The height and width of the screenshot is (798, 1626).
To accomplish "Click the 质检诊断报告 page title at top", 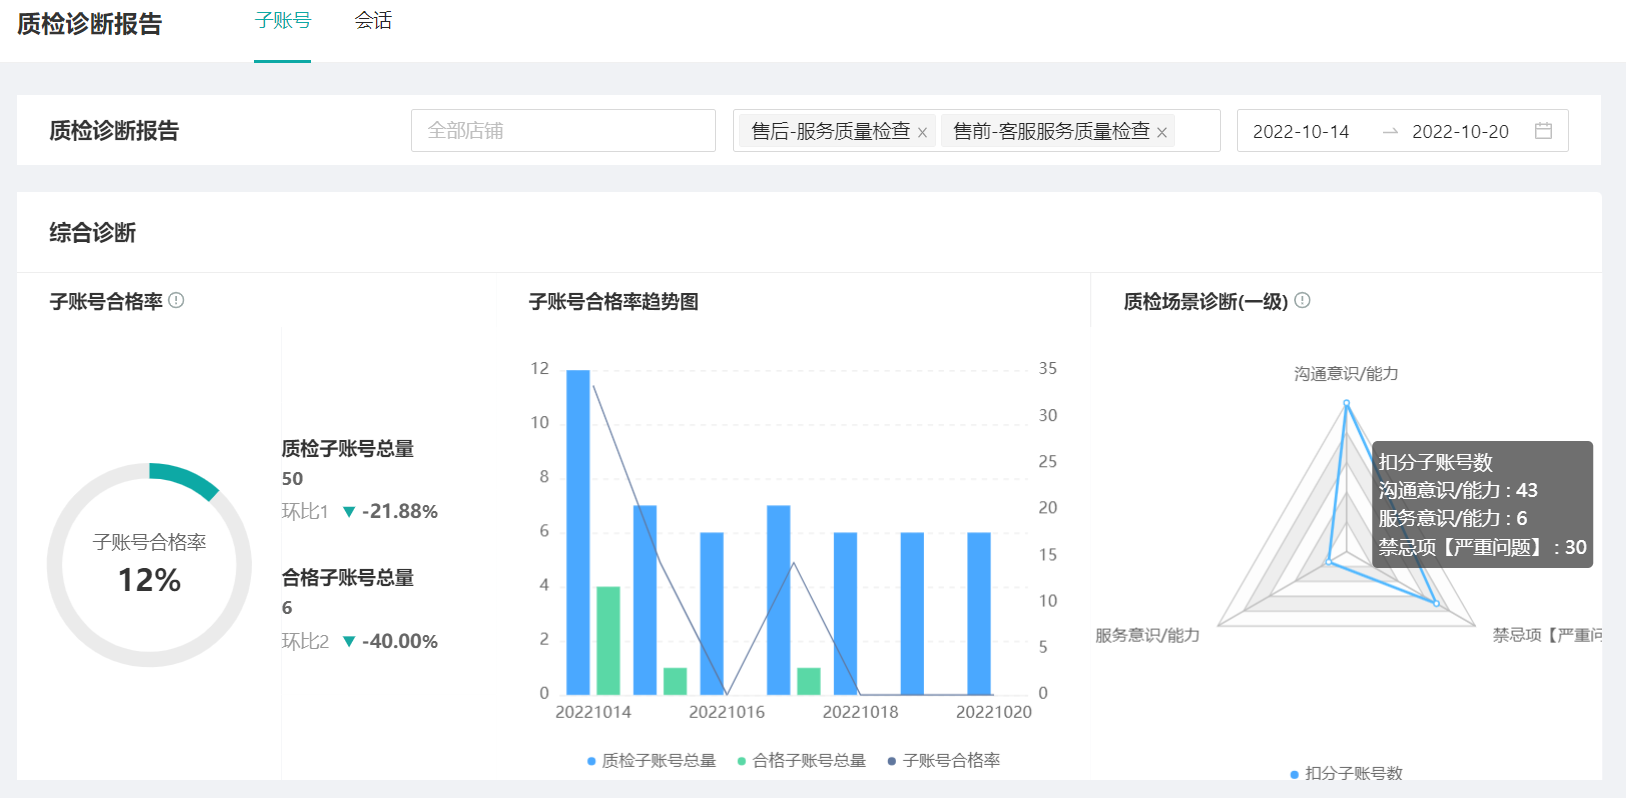I will coord(90,24).
